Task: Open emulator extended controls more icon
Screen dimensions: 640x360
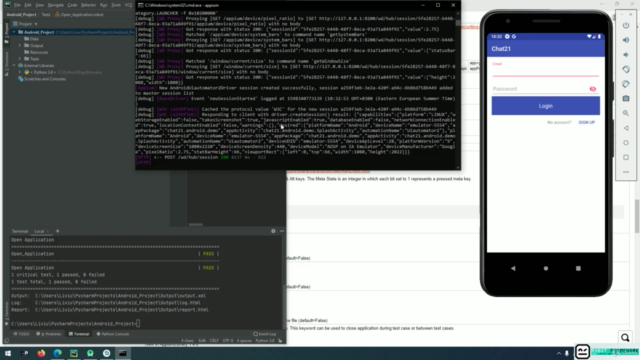Action: (626, 172)
